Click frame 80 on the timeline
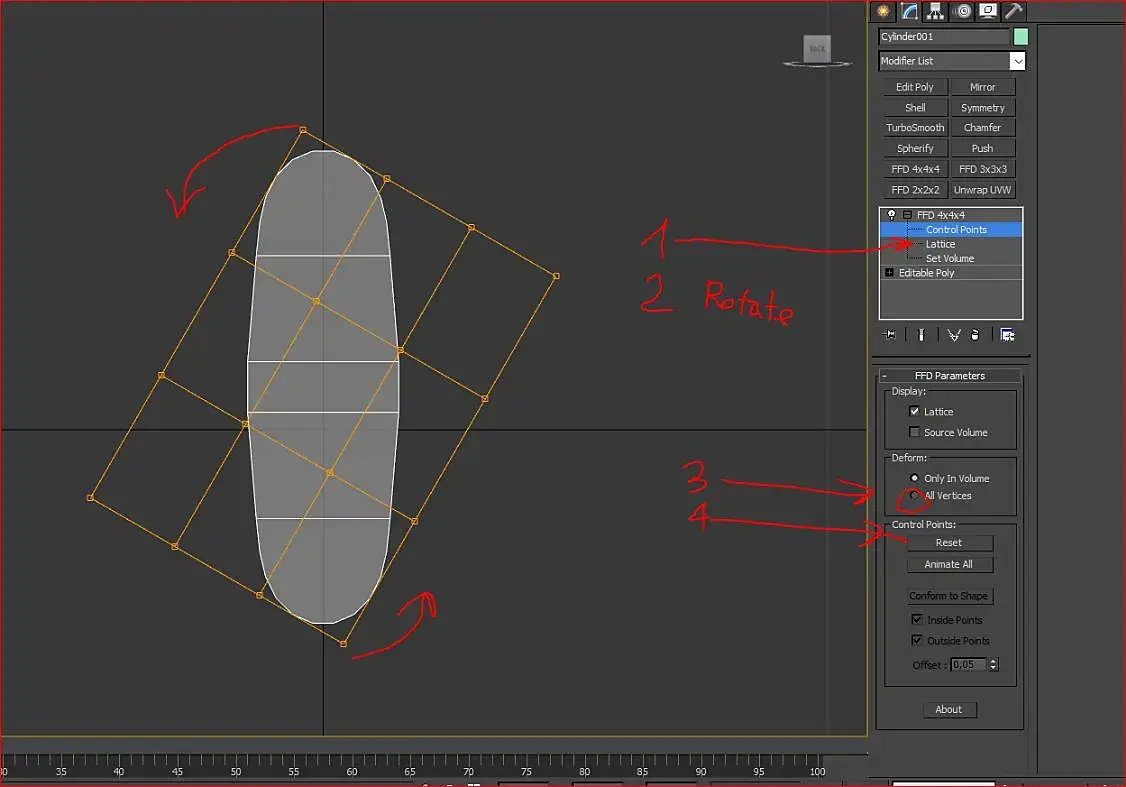 (585, 771)
